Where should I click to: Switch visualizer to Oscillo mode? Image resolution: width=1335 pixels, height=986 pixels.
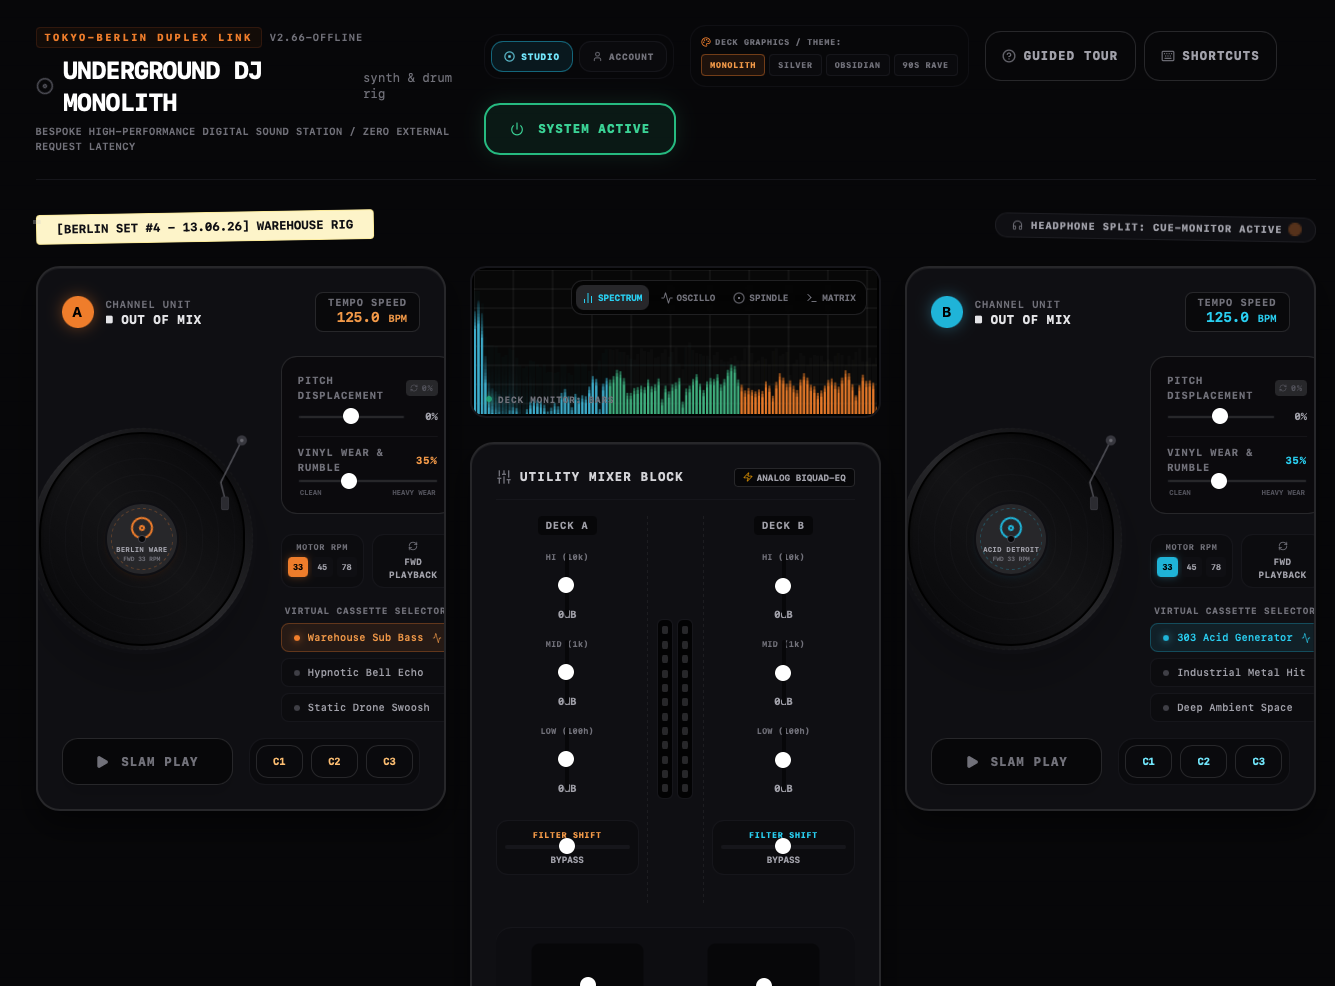688,298
